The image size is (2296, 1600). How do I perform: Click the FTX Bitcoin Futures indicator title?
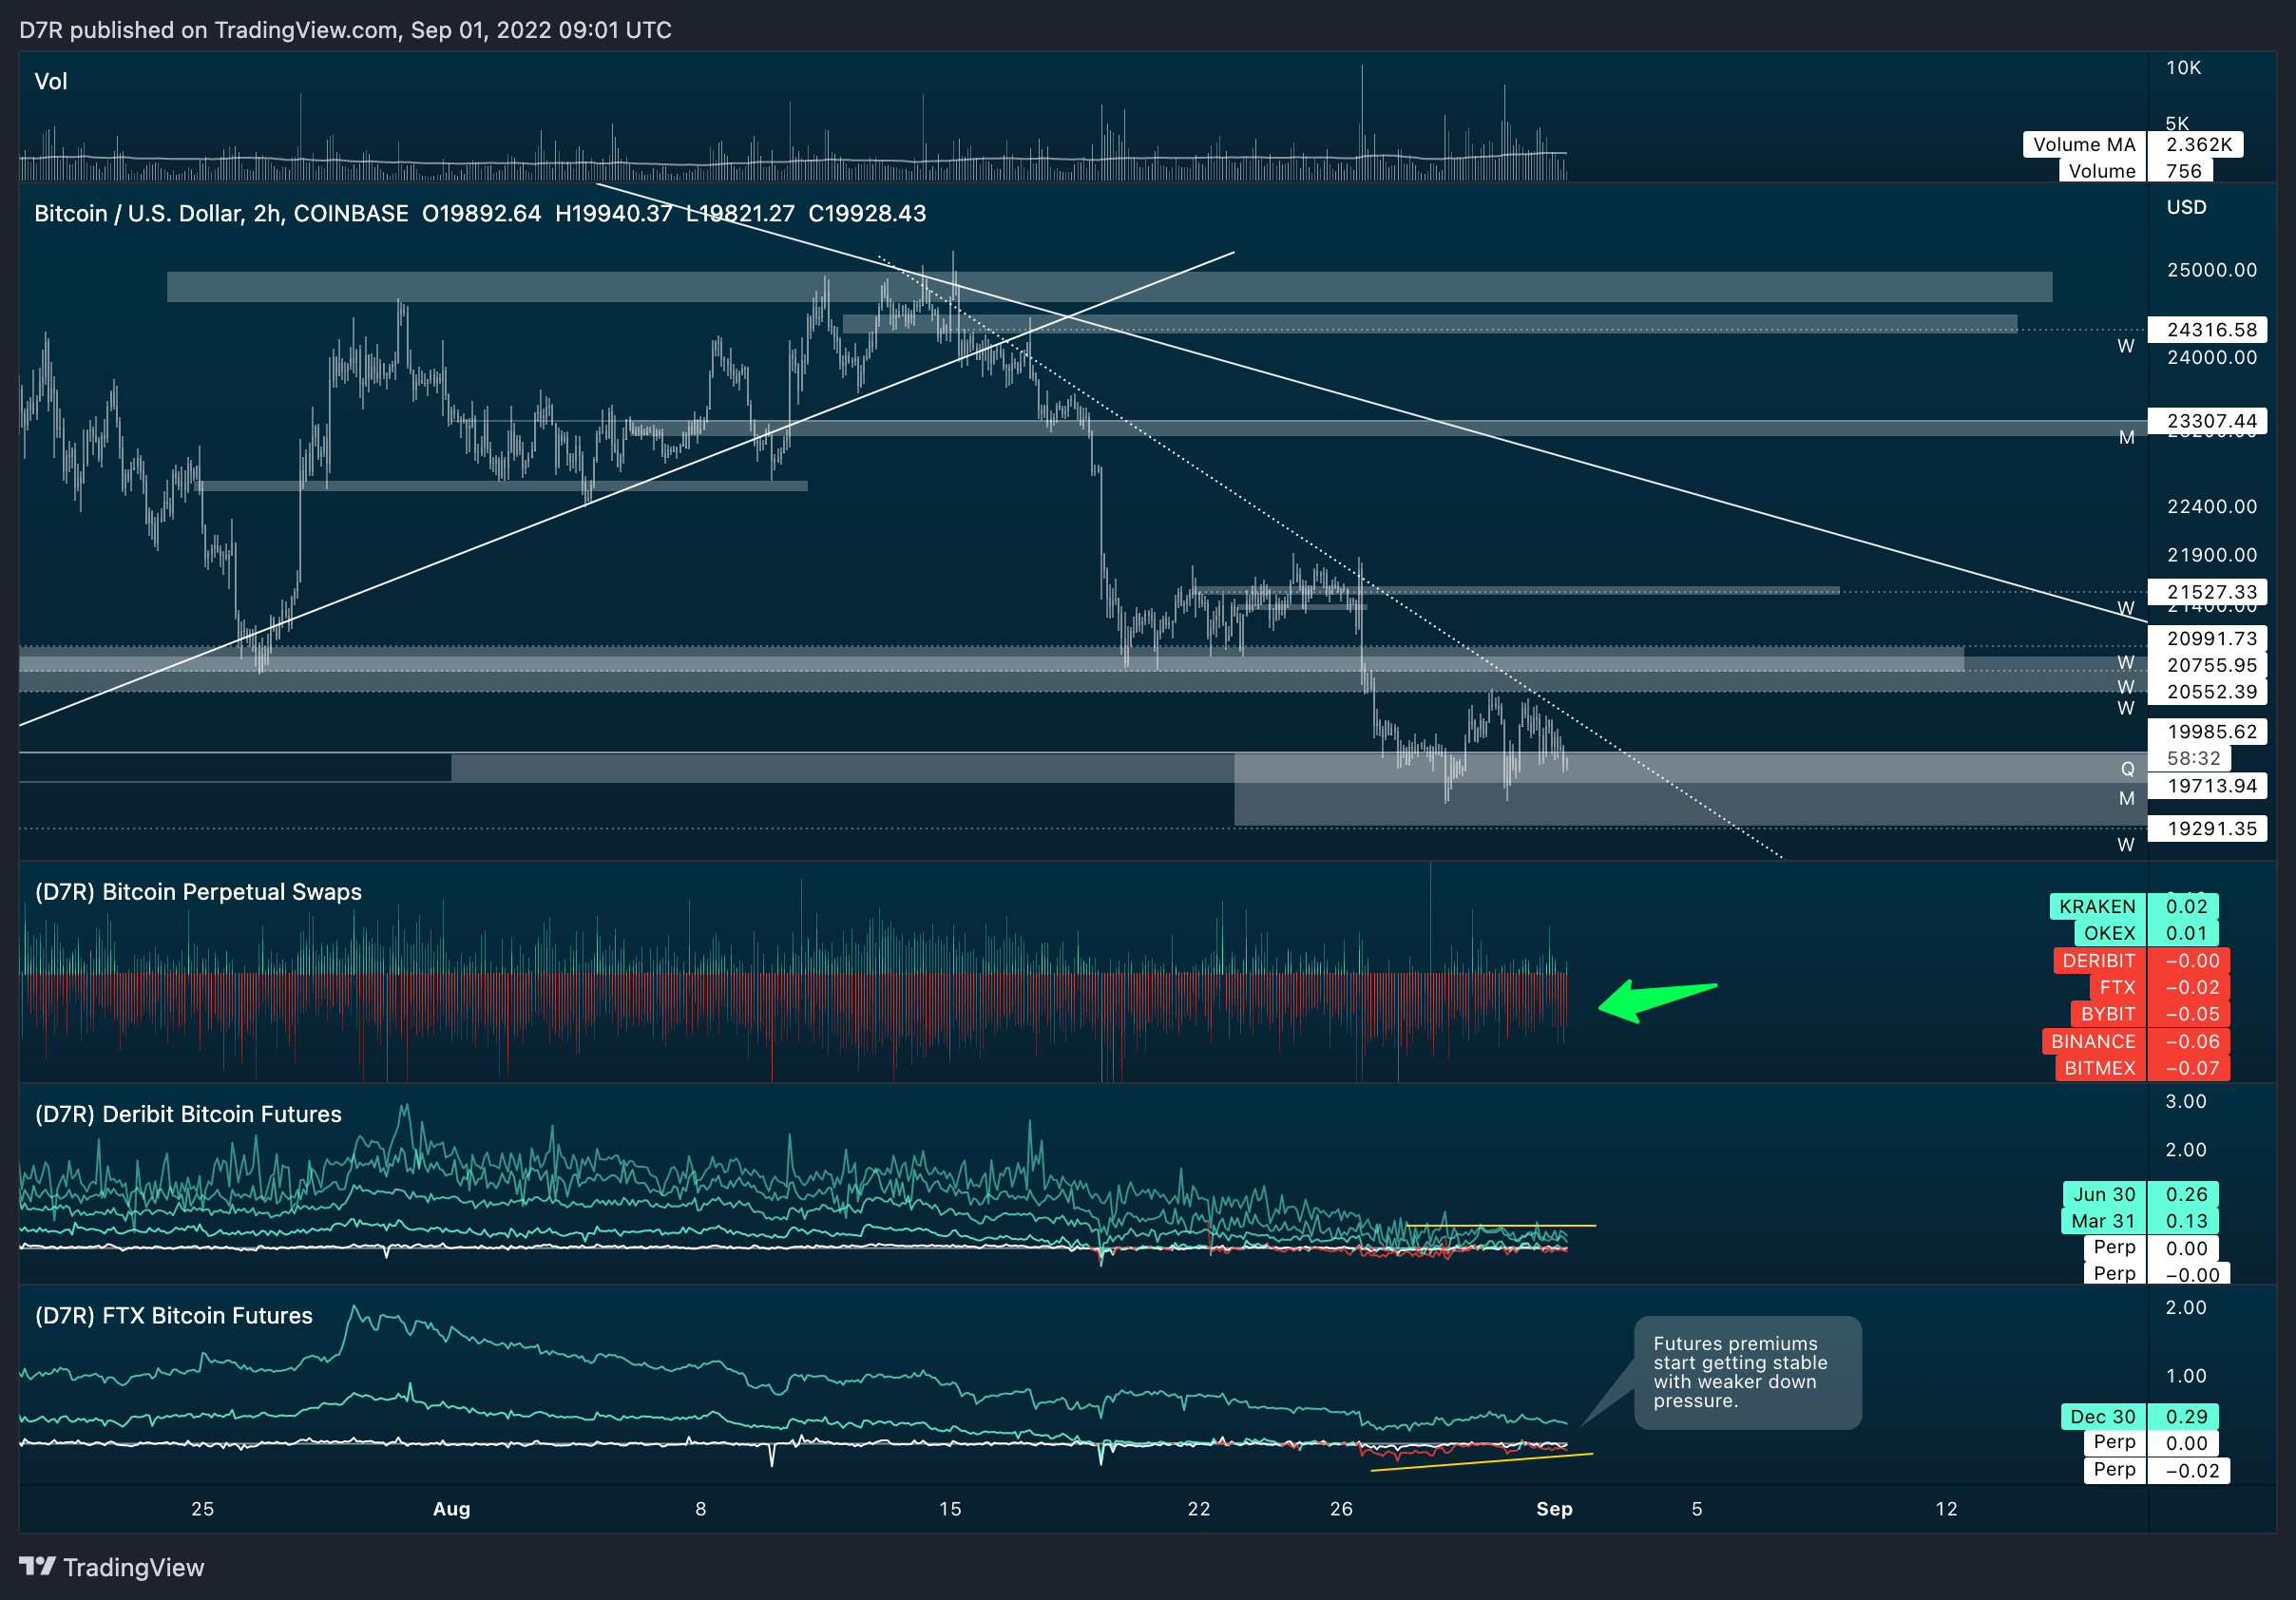point(174,1316)
